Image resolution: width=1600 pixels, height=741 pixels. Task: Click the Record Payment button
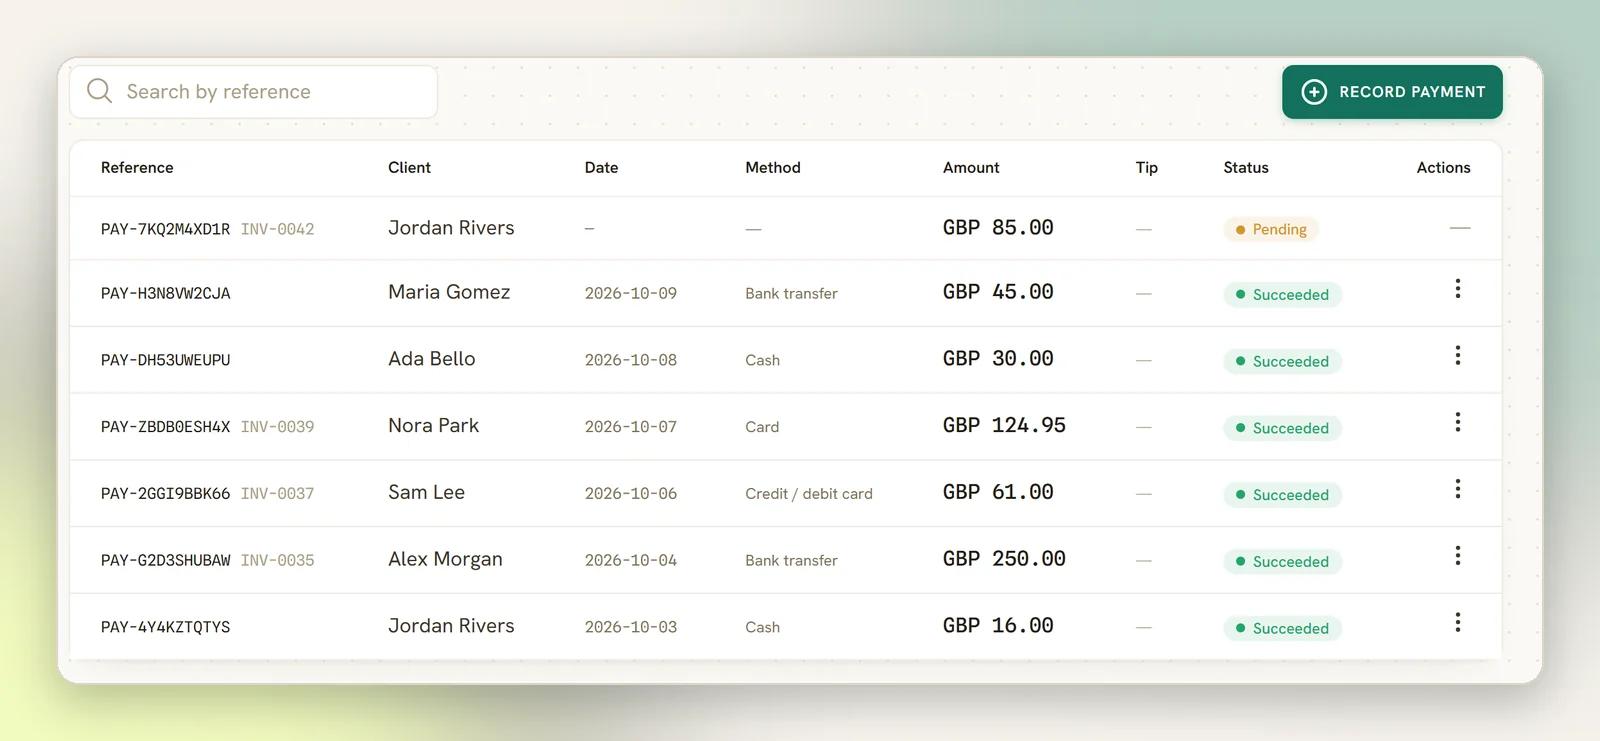[x=1392, y=92]
